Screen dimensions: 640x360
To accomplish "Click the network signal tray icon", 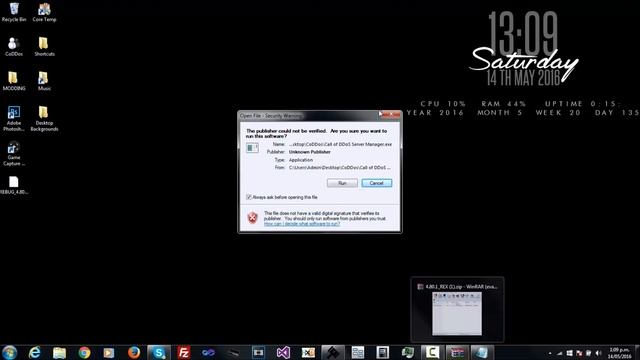I will click(x=559, y=353).
